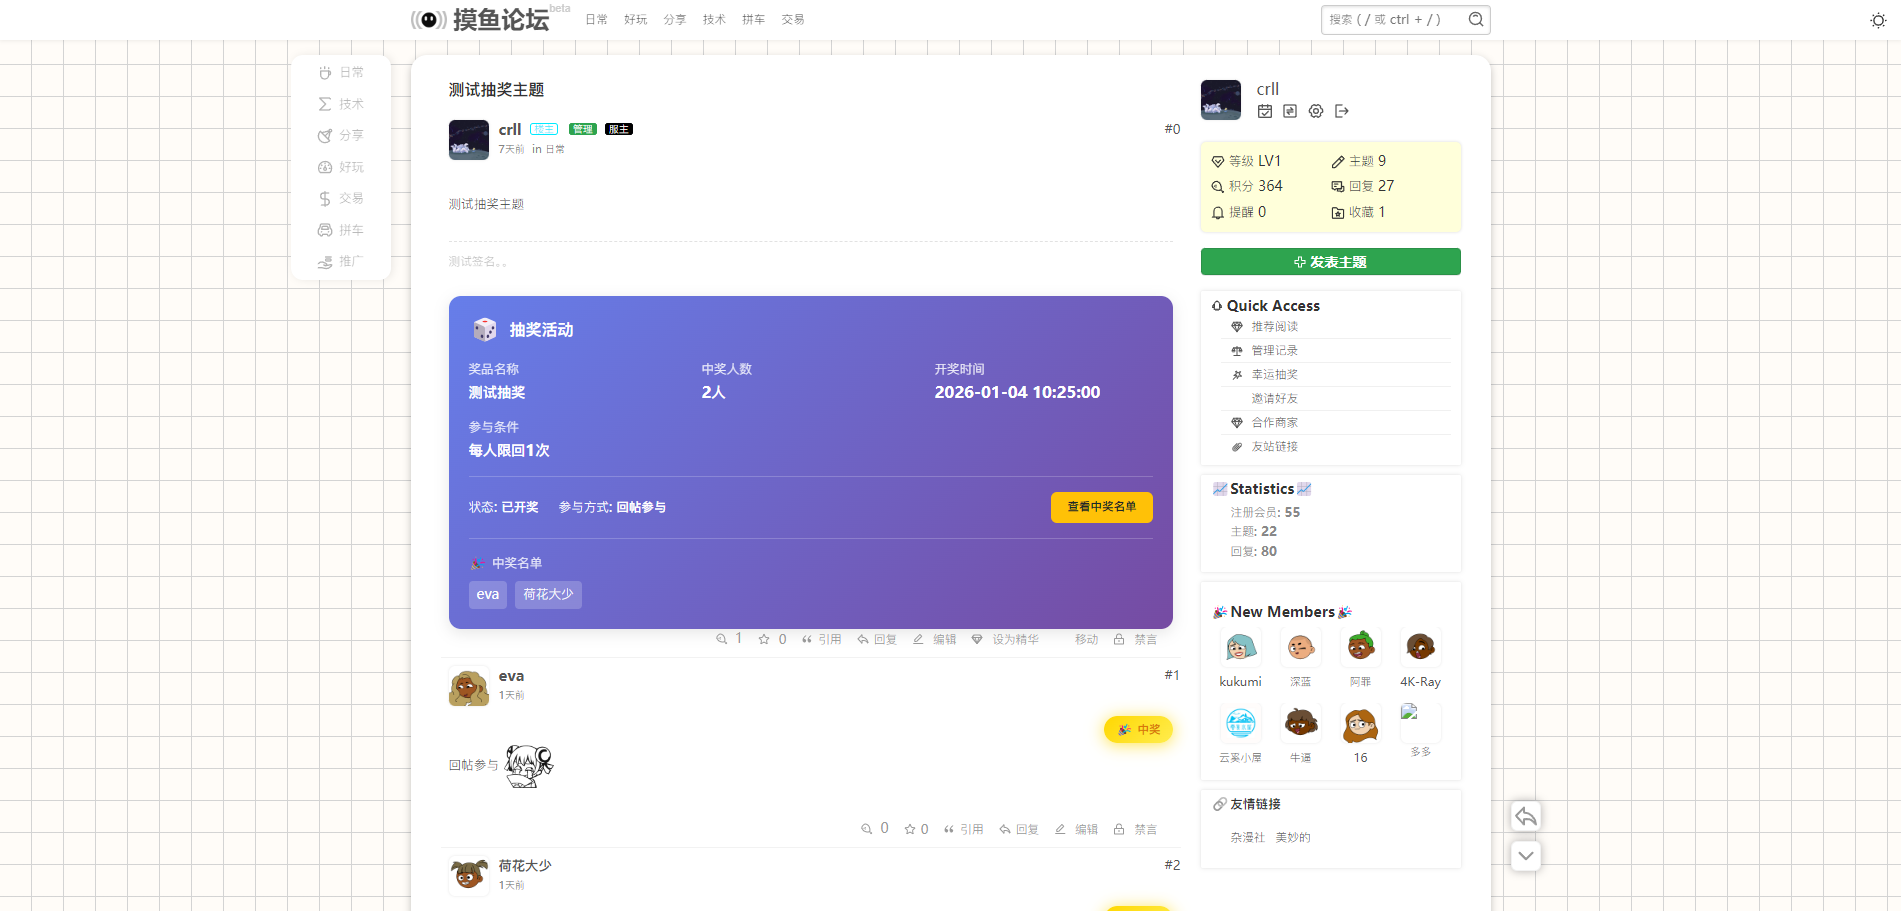Click the search magnifier icon
Image resolution: width=1901 pixels, height=911 pixels.
(1475, 20)
